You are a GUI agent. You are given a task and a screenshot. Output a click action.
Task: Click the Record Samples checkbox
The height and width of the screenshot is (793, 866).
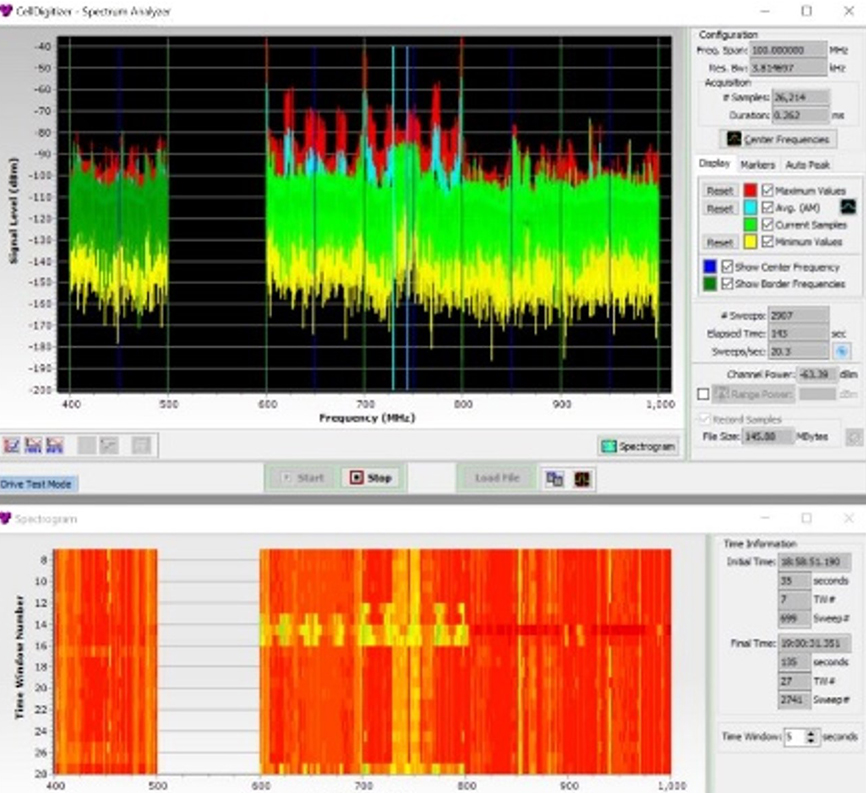pyautogui.click(x=704, y=419)
